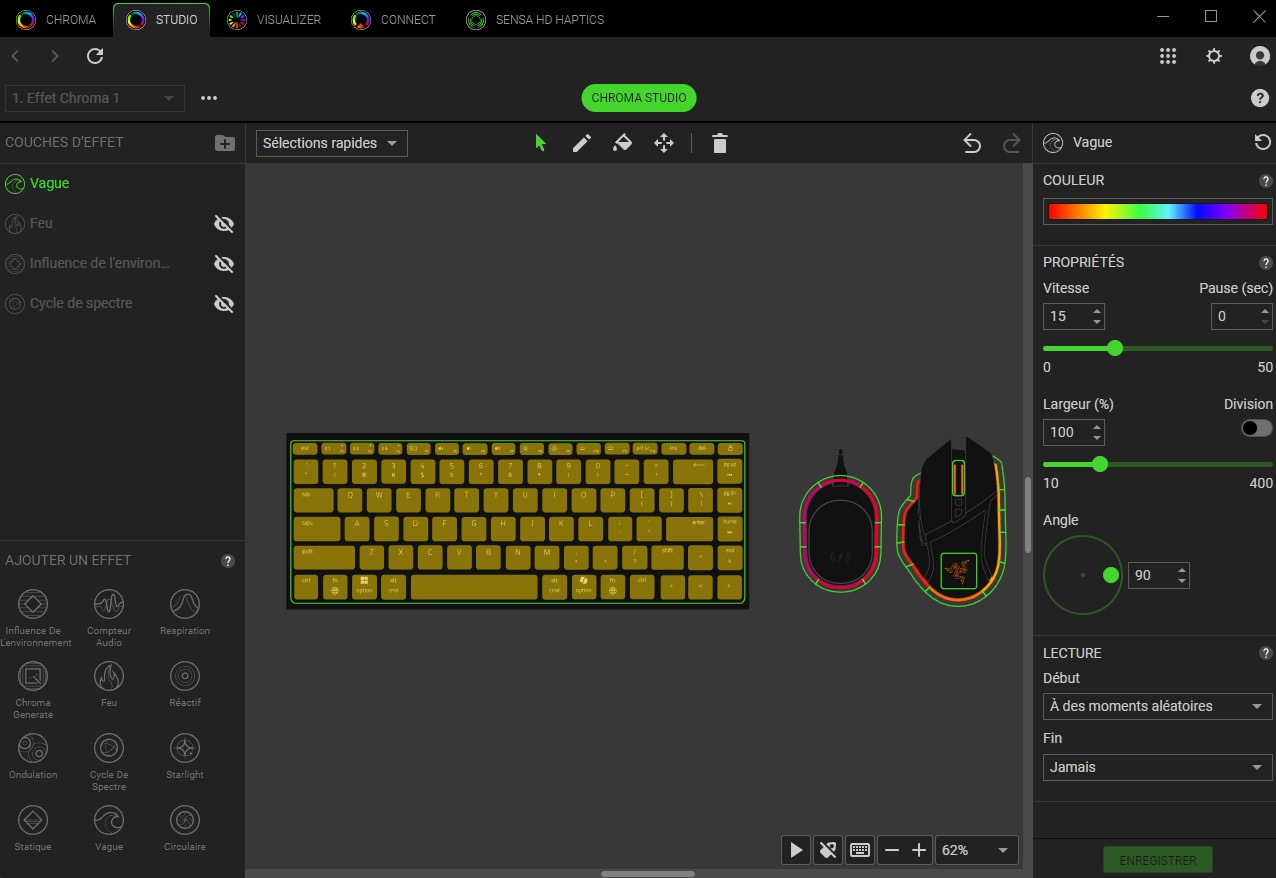Toggle visibility of Influence de l'environ layer
The image size is (1276, 878).
[x=224, y=264]
